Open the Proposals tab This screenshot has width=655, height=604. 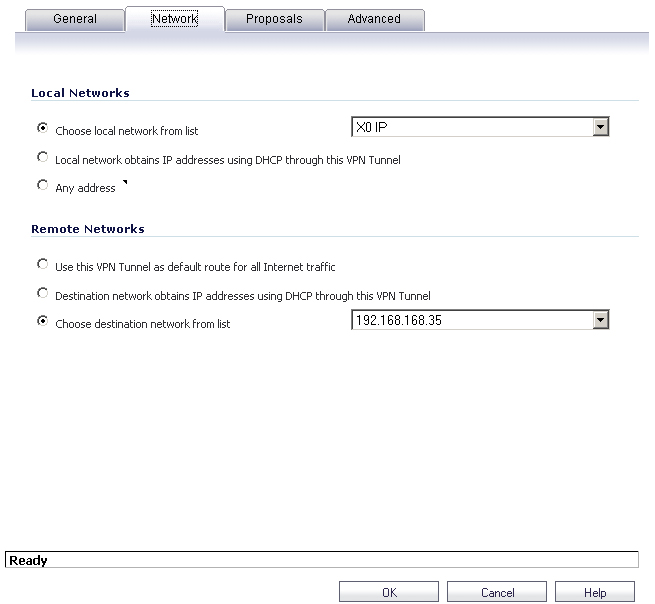[274, 19]
